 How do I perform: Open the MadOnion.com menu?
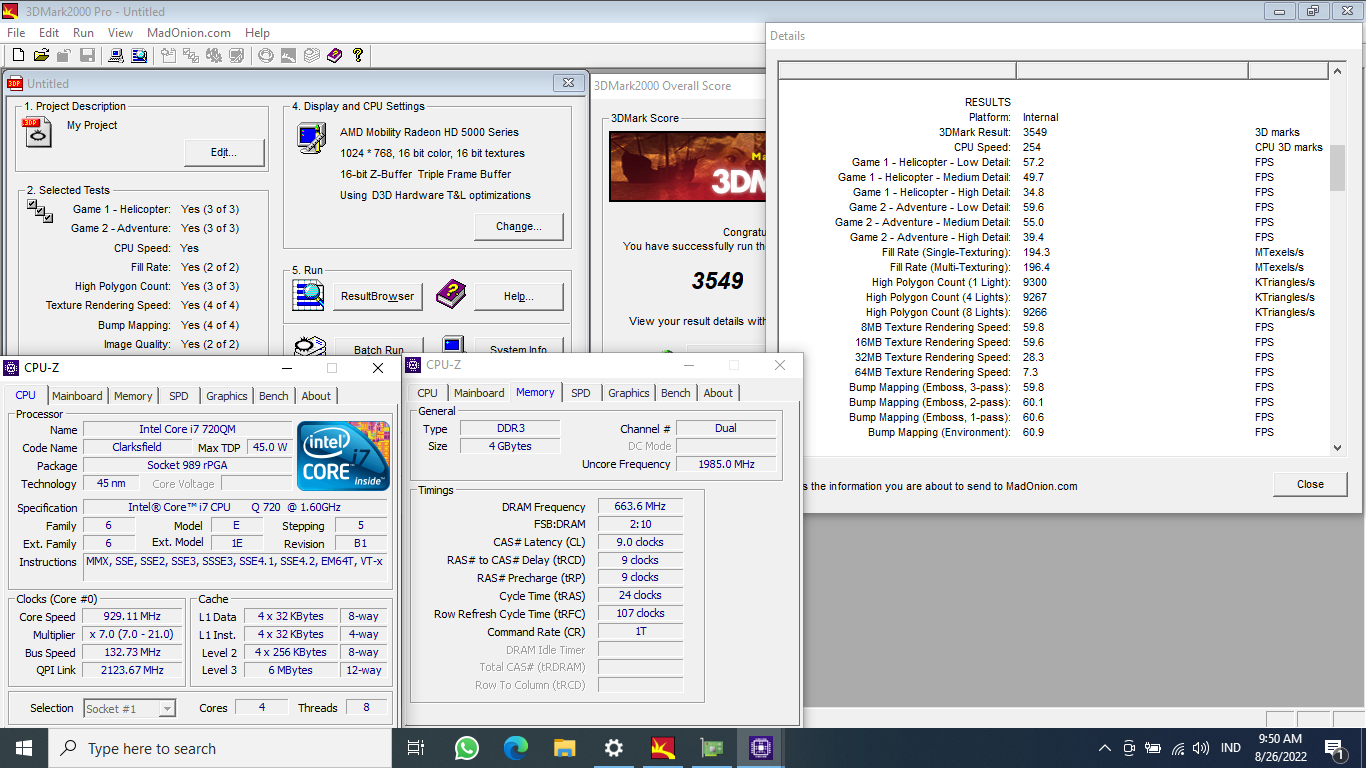pyautogui.click(x=189, y=32)
